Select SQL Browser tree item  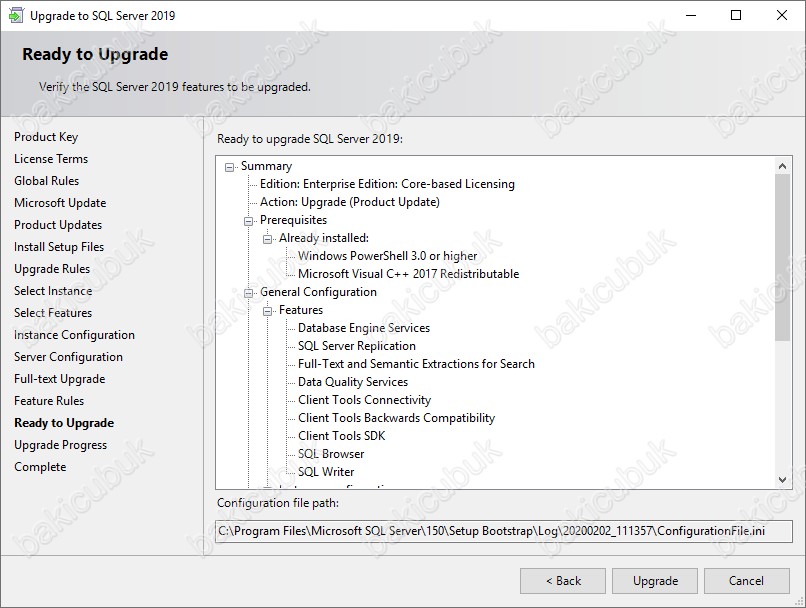pos(331,454)
